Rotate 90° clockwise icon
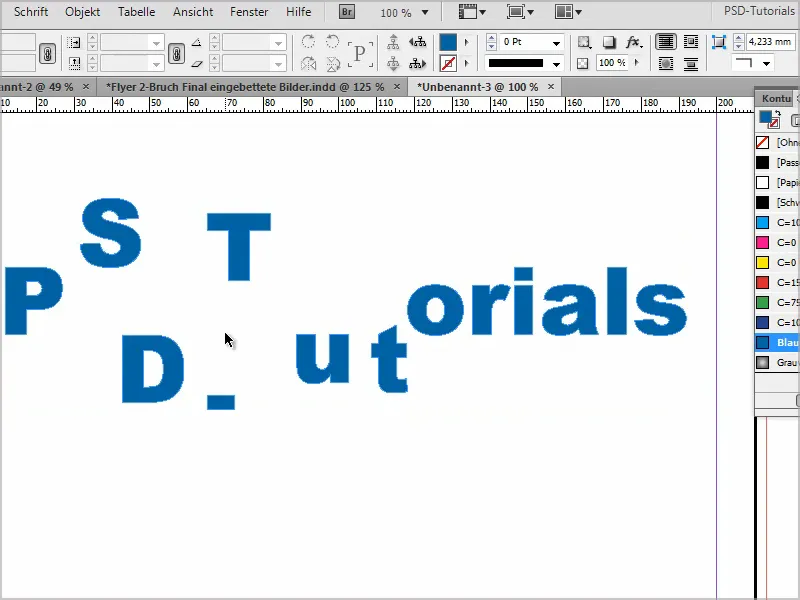 (308, 42)
